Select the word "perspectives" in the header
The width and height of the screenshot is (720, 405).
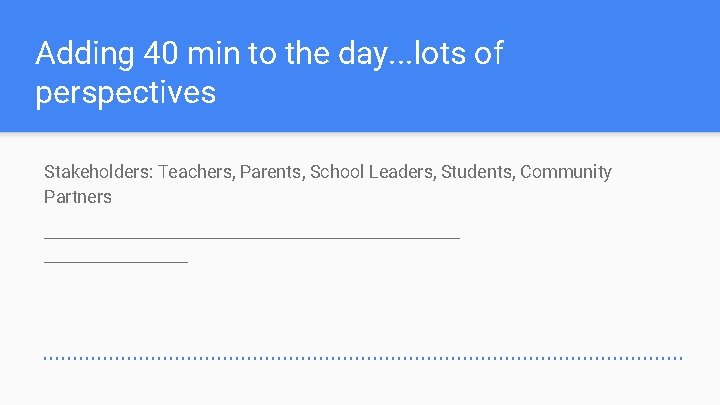(x=125, y=94)
